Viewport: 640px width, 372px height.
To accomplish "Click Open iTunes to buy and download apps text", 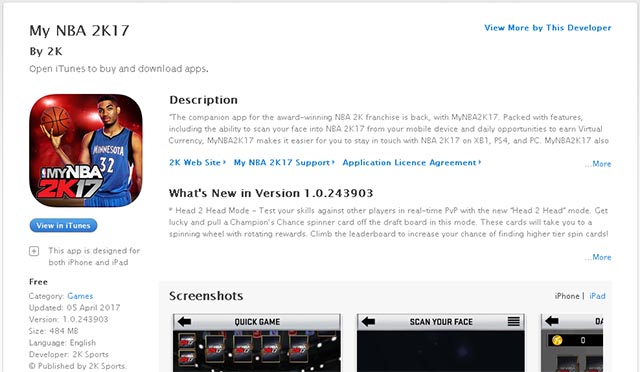I will [119, 69].
